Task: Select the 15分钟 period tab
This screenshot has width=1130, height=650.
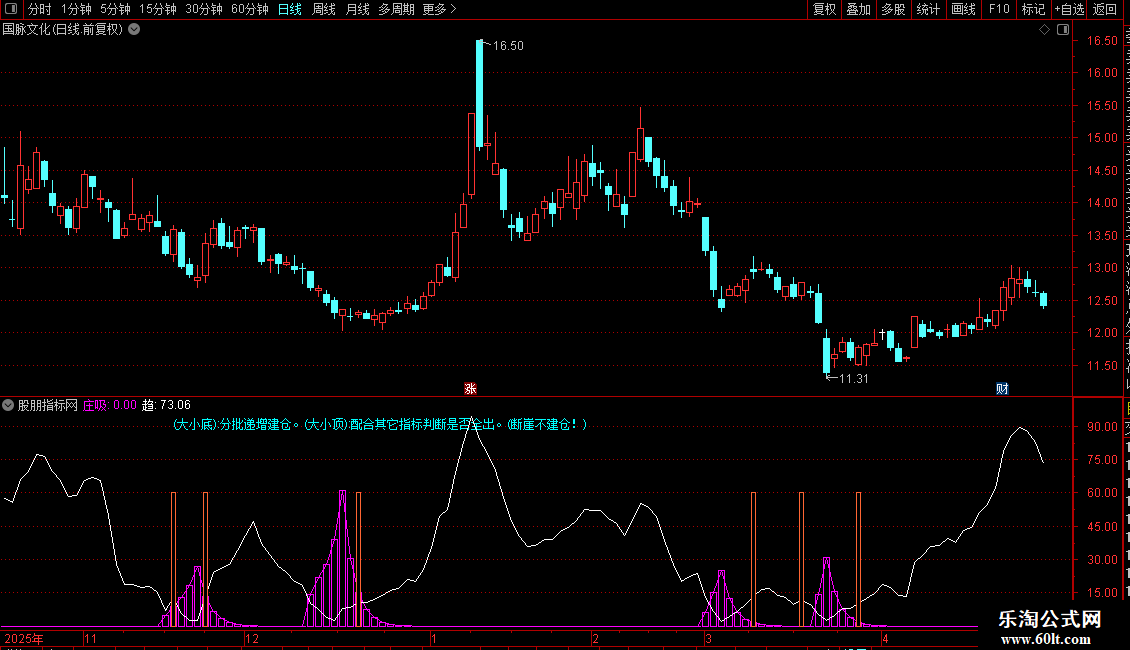Action: 158,9
